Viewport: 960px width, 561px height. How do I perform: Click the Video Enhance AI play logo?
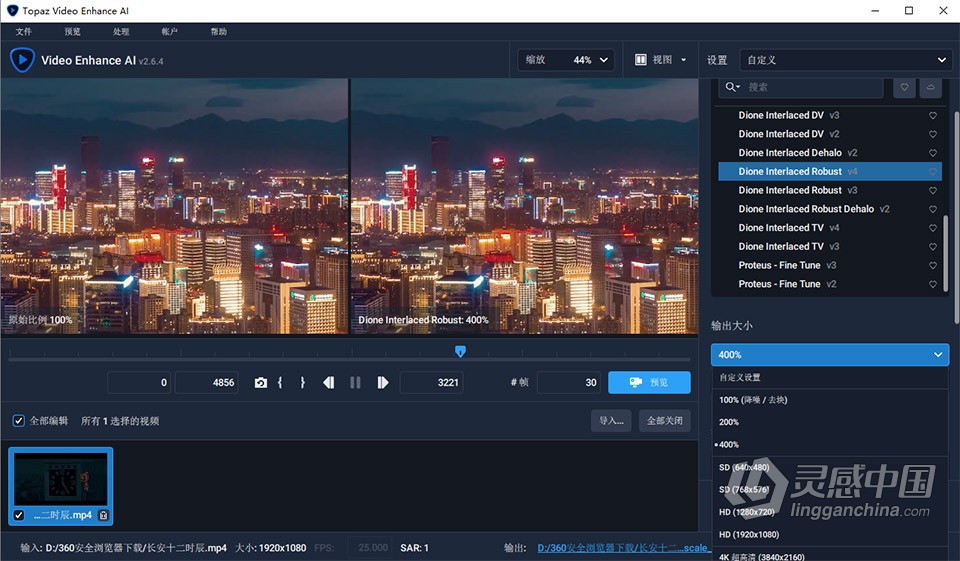(23, 60)
